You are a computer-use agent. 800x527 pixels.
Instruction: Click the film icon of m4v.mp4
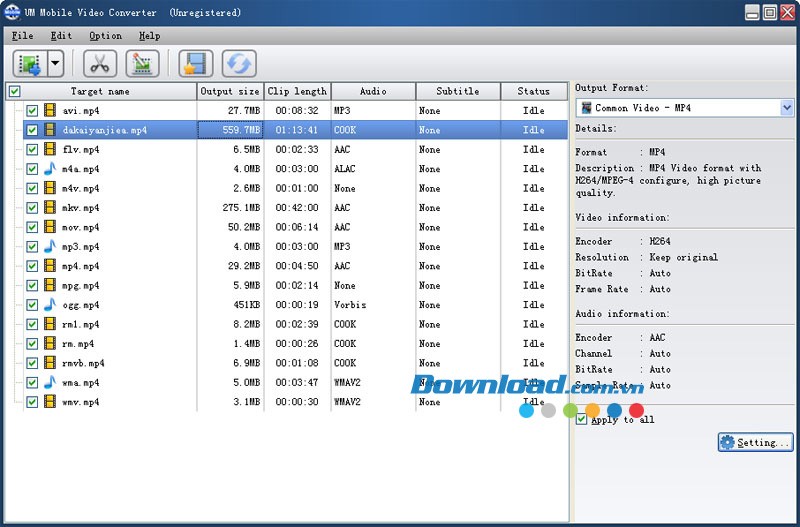[50, 188]
